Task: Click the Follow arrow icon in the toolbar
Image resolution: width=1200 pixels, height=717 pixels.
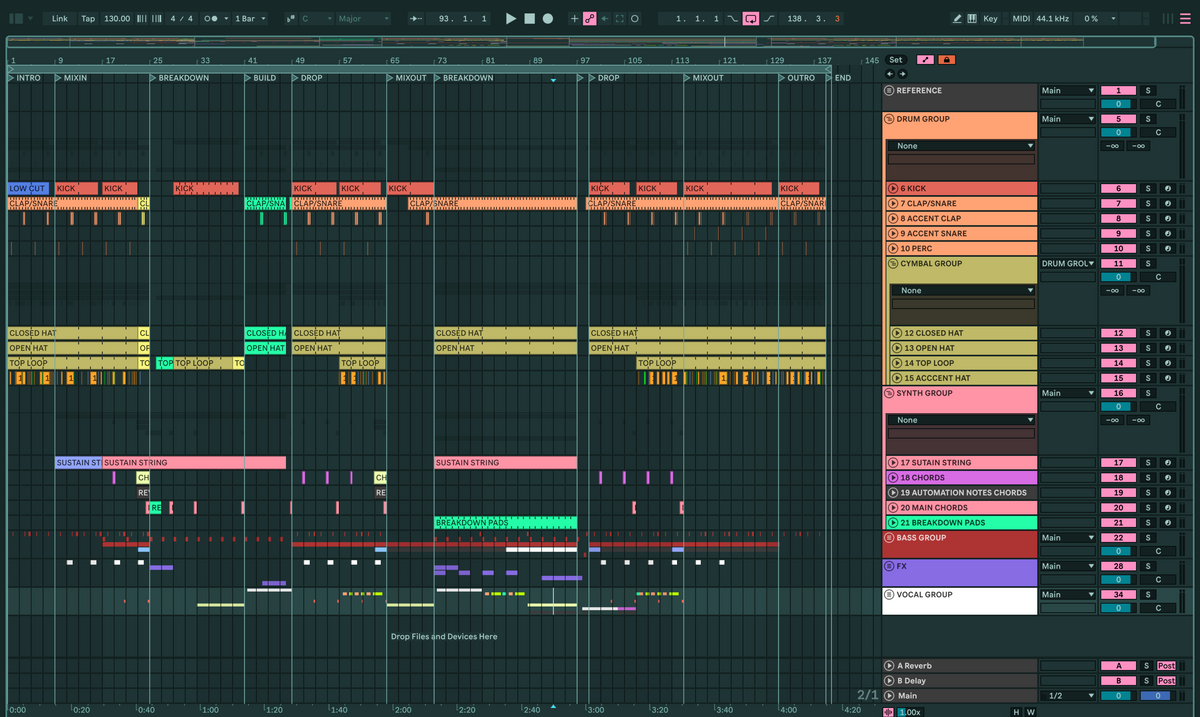Action: (x=605, y=18)
